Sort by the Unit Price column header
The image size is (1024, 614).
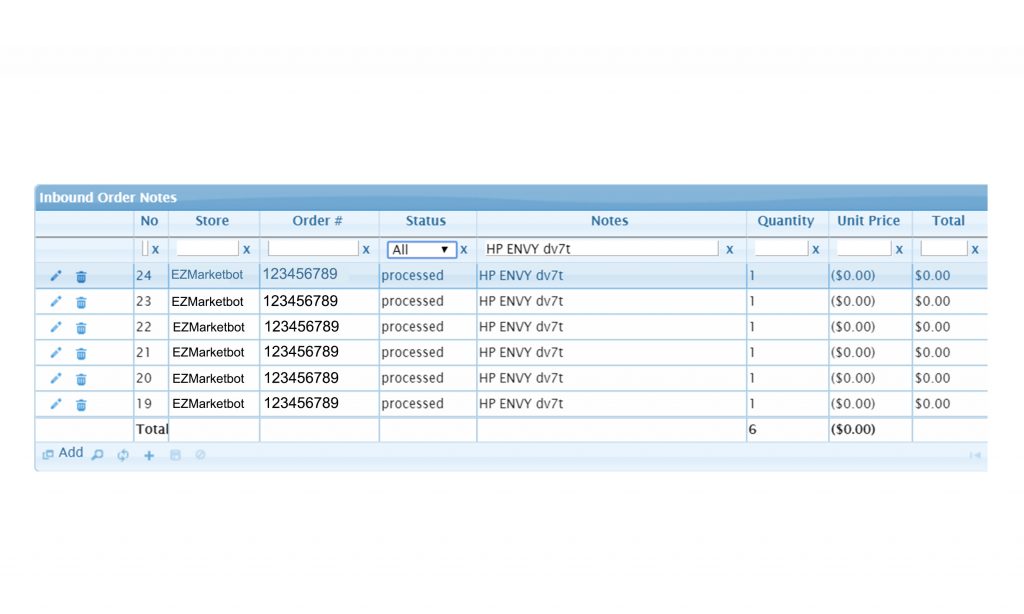[869, 221]
